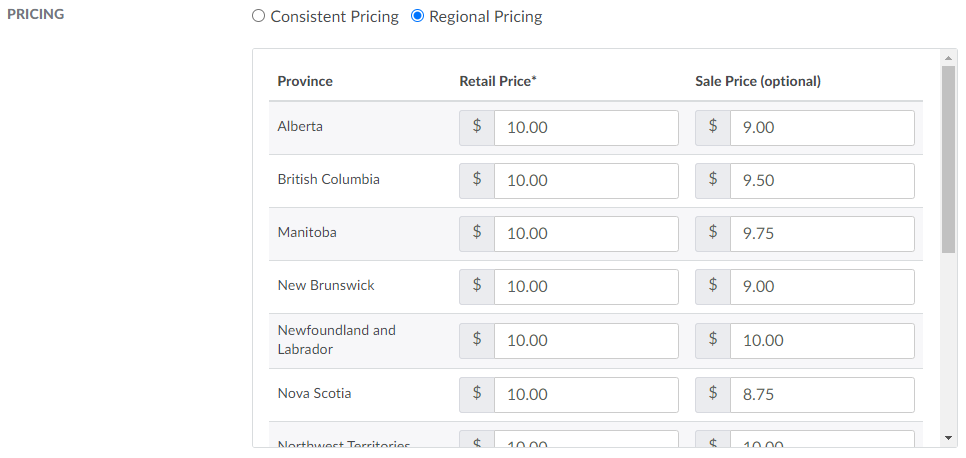966x458 pixels.
Task: Edit the Manitoba sale price of 9.75
Action: pos(821,234)
